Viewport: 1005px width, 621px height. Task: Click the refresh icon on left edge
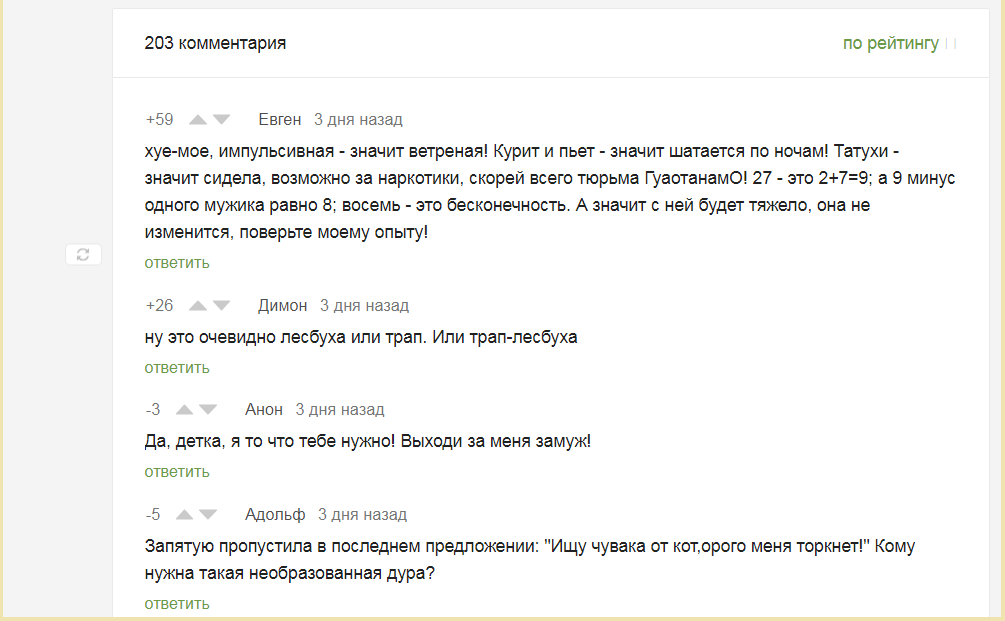pyautogui.click(x=83, y=255)
